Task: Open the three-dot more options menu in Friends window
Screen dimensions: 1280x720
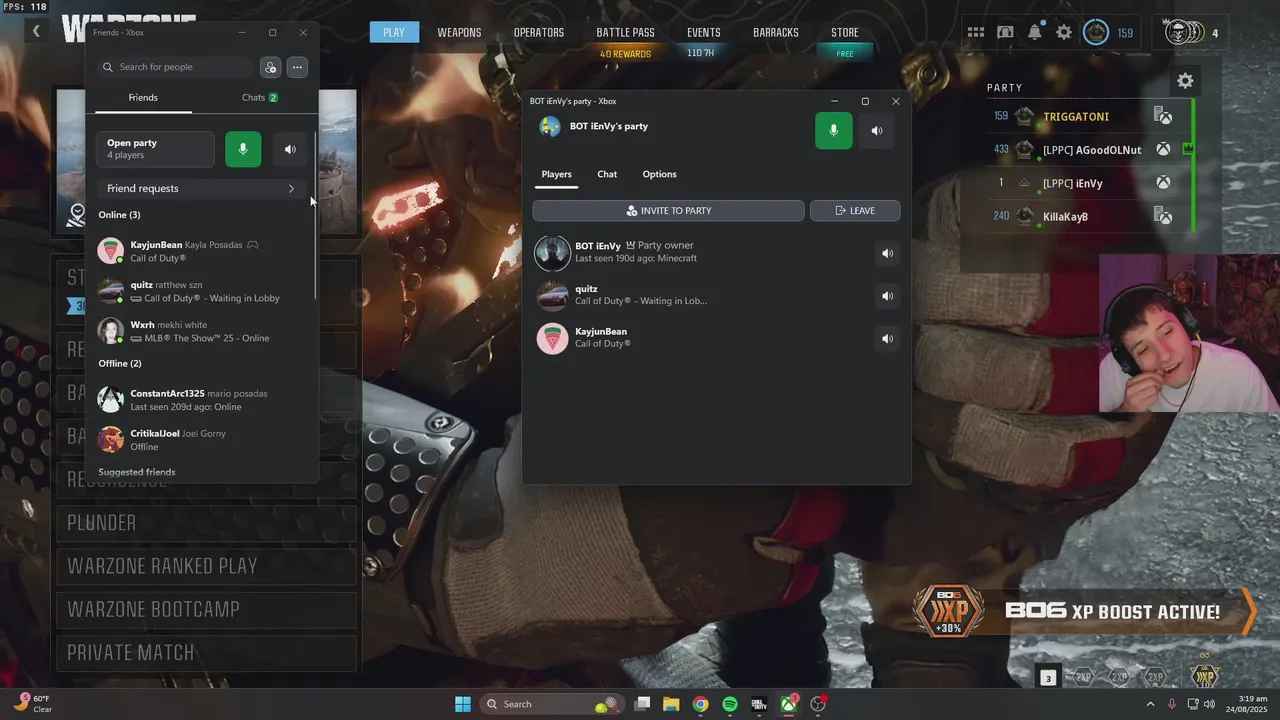Action: coord(297,67)
